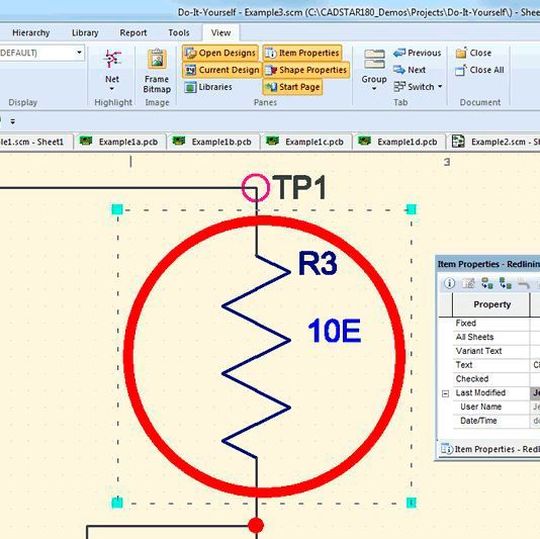
Task: Click the second hierarchy arrow icon in Item Properties
Action: [x=506, y=283]
